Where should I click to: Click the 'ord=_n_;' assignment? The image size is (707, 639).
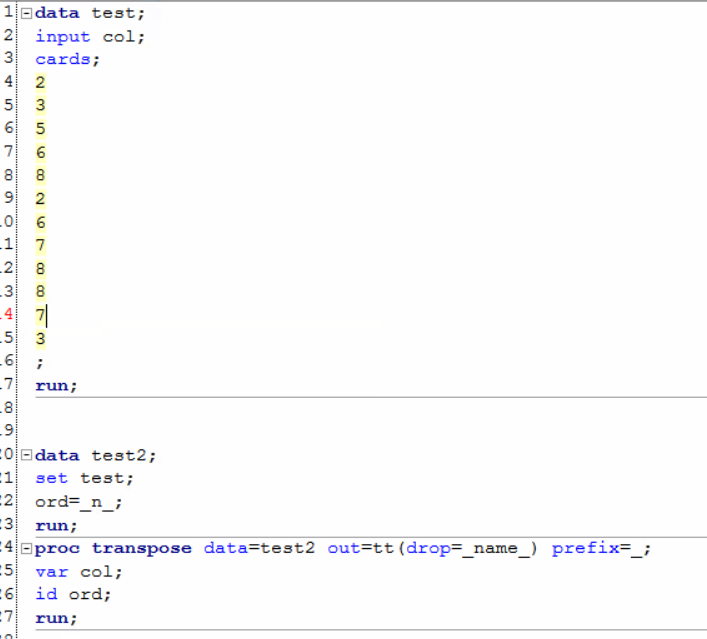pyautogui.click(x=78, y=502)
